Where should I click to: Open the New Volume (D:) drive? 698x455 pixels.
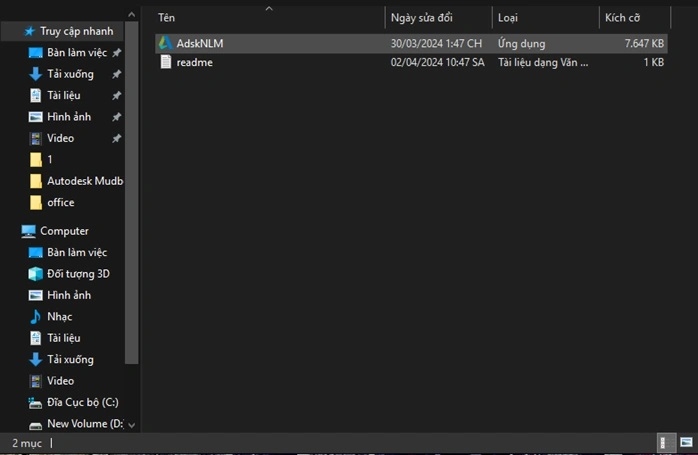click(84, 424)
